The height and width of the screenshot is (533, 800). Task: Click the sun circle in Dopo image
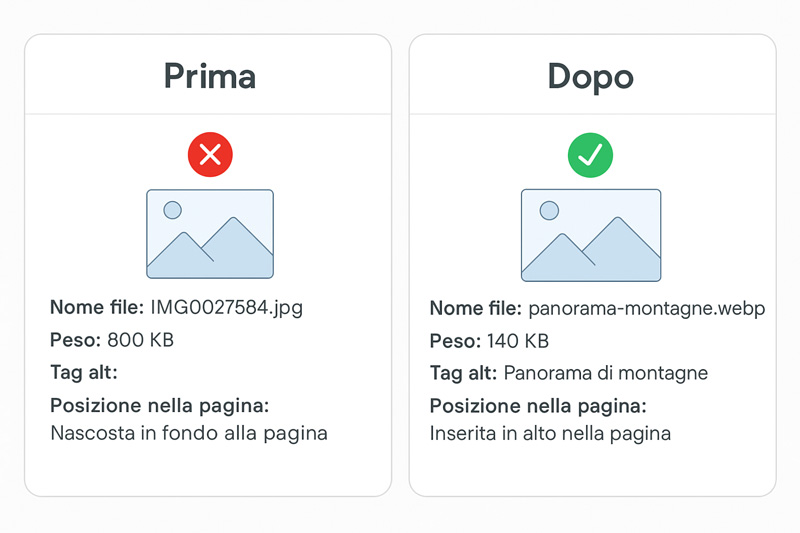click(x=549, y=210)
